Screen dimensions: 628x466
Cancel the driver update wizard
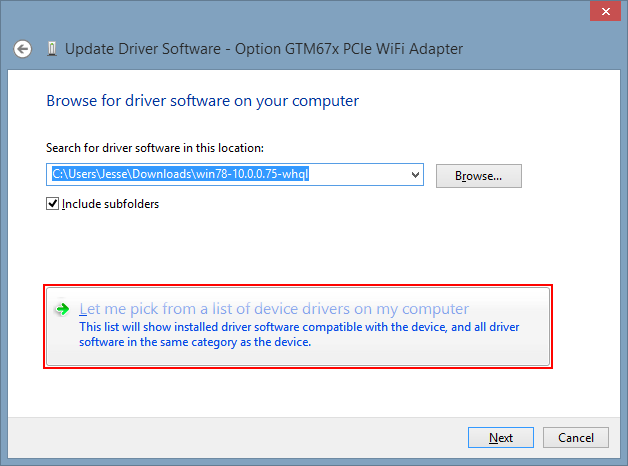576,438
